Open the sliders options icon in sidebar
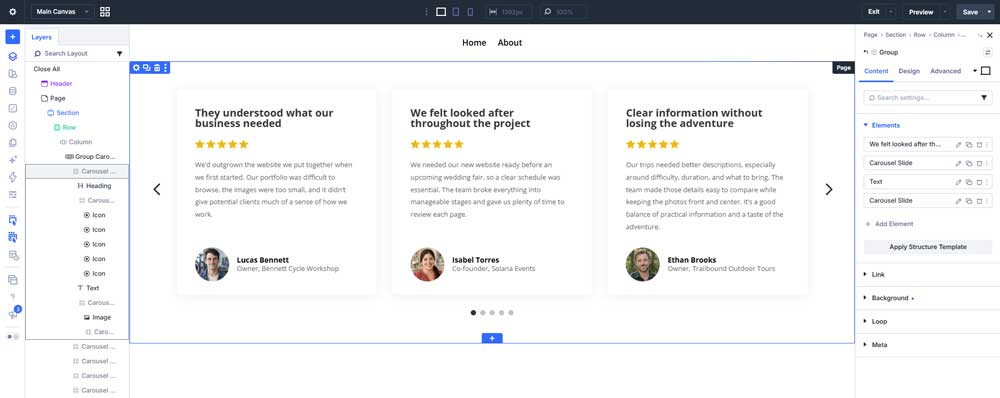Screen dimensions: 1000x398 [x=13, y=194]
